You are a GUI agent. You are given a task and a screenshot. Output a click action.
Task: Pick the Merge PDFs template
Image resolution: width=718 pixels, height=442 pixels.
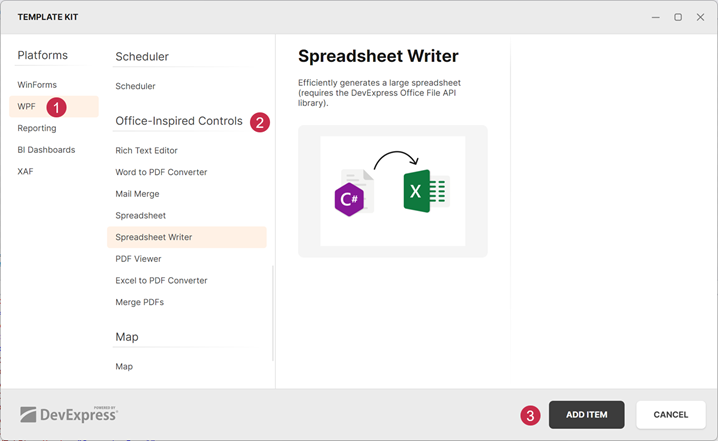click(140, 302)
